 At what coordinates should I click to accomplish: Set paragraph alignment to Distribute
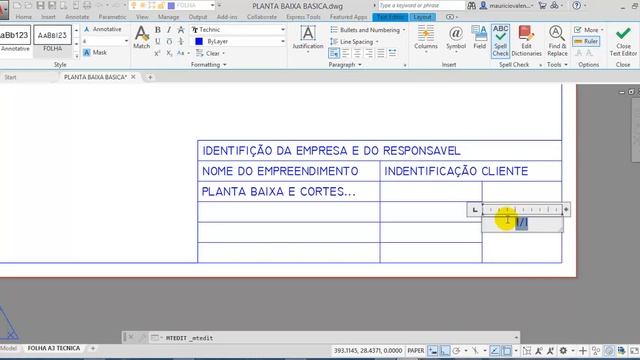pyautogui.click(x=392, y=53)
